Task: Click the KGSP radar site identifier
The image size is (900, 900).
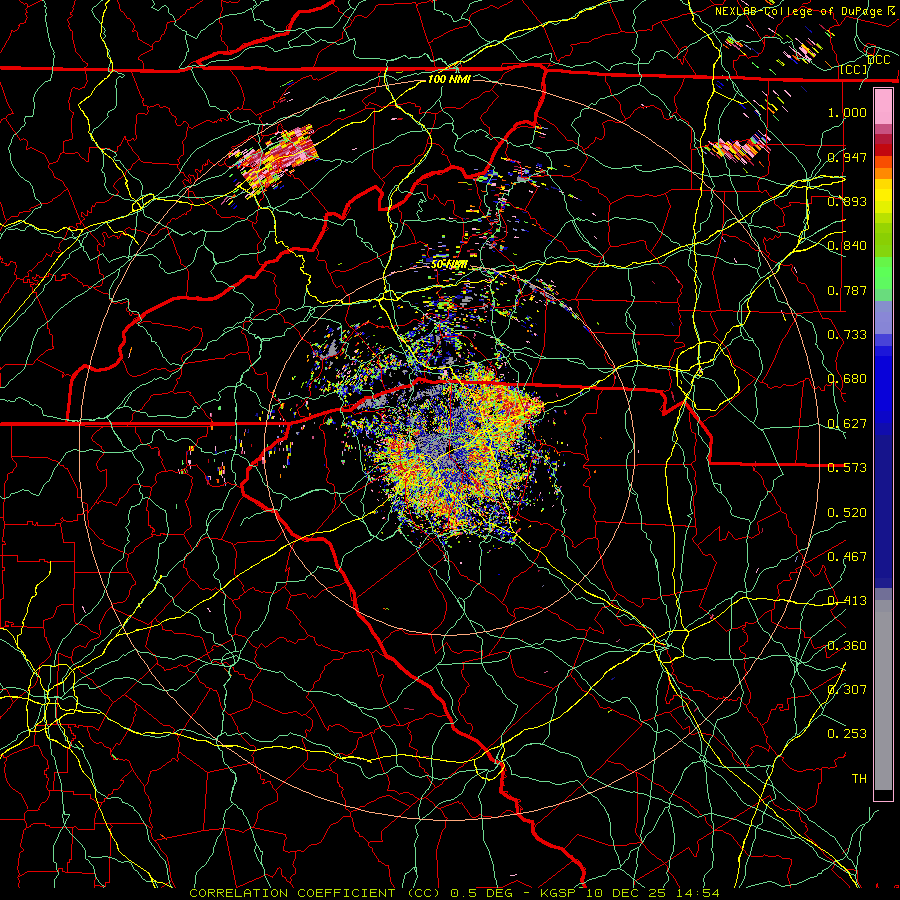Action: coord(558,893)
